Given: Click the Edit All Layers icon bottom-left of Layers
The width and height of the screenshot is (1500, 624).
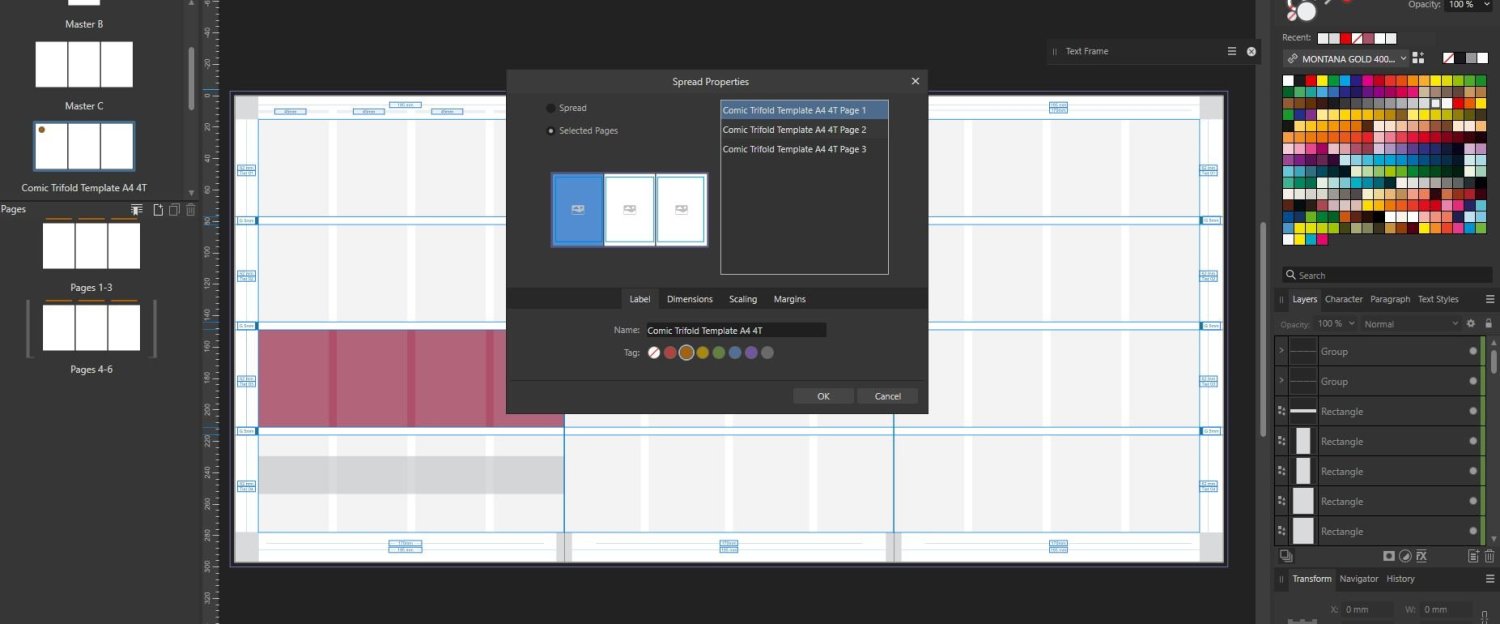Looking at the screenshot, I should point(1286,556).
